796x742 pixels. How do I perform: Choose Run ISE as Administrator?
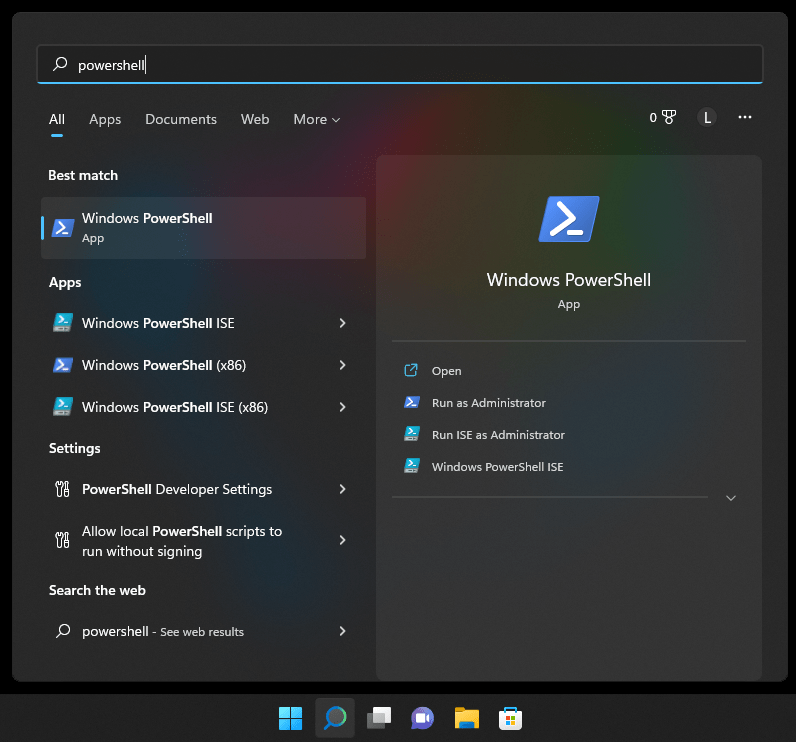[x=498, y=435]
